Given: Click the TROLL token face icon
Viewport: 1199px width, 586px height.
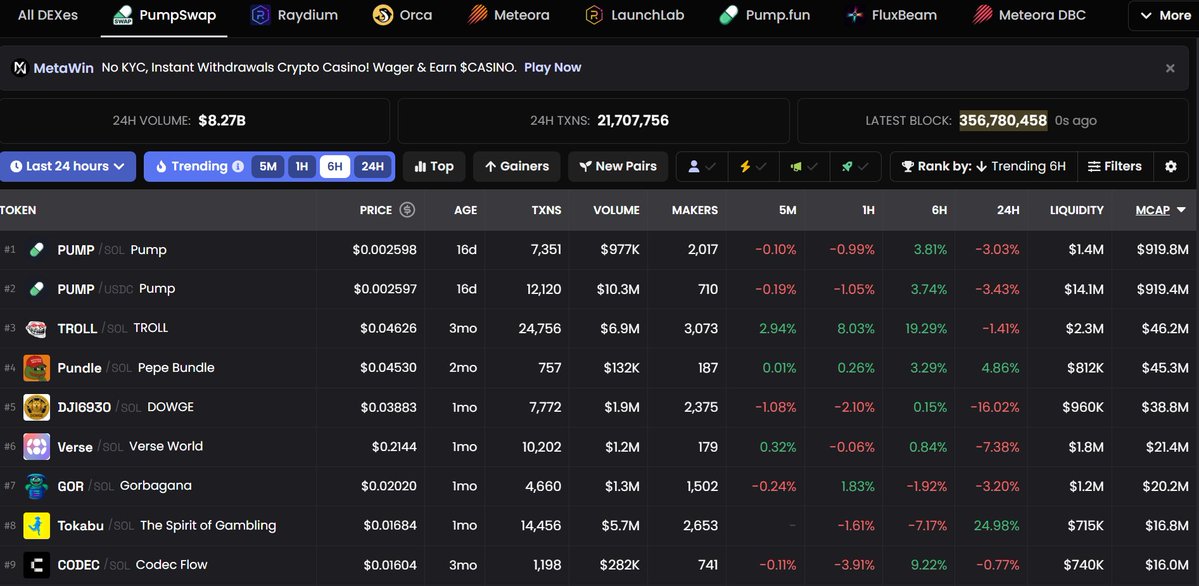Looking at the screenshot, I should 36,328.
